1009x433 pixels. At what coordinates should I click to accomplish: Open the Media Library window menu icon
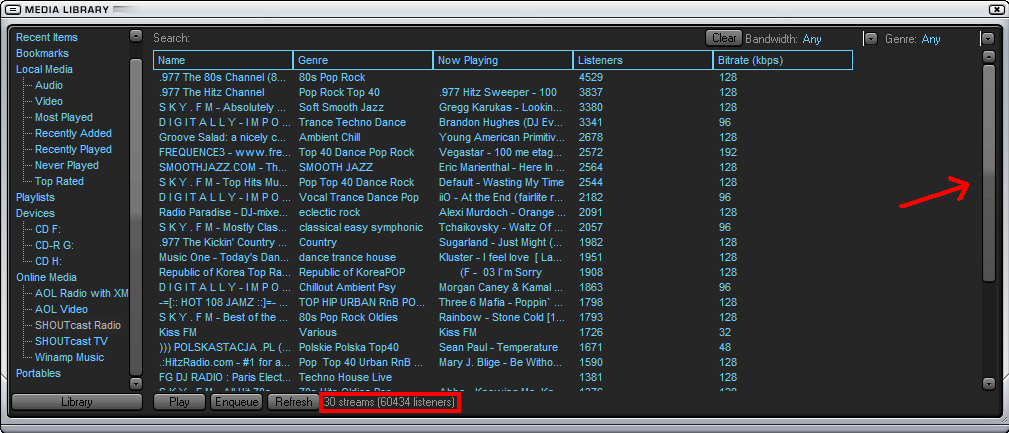coord(12,9)
